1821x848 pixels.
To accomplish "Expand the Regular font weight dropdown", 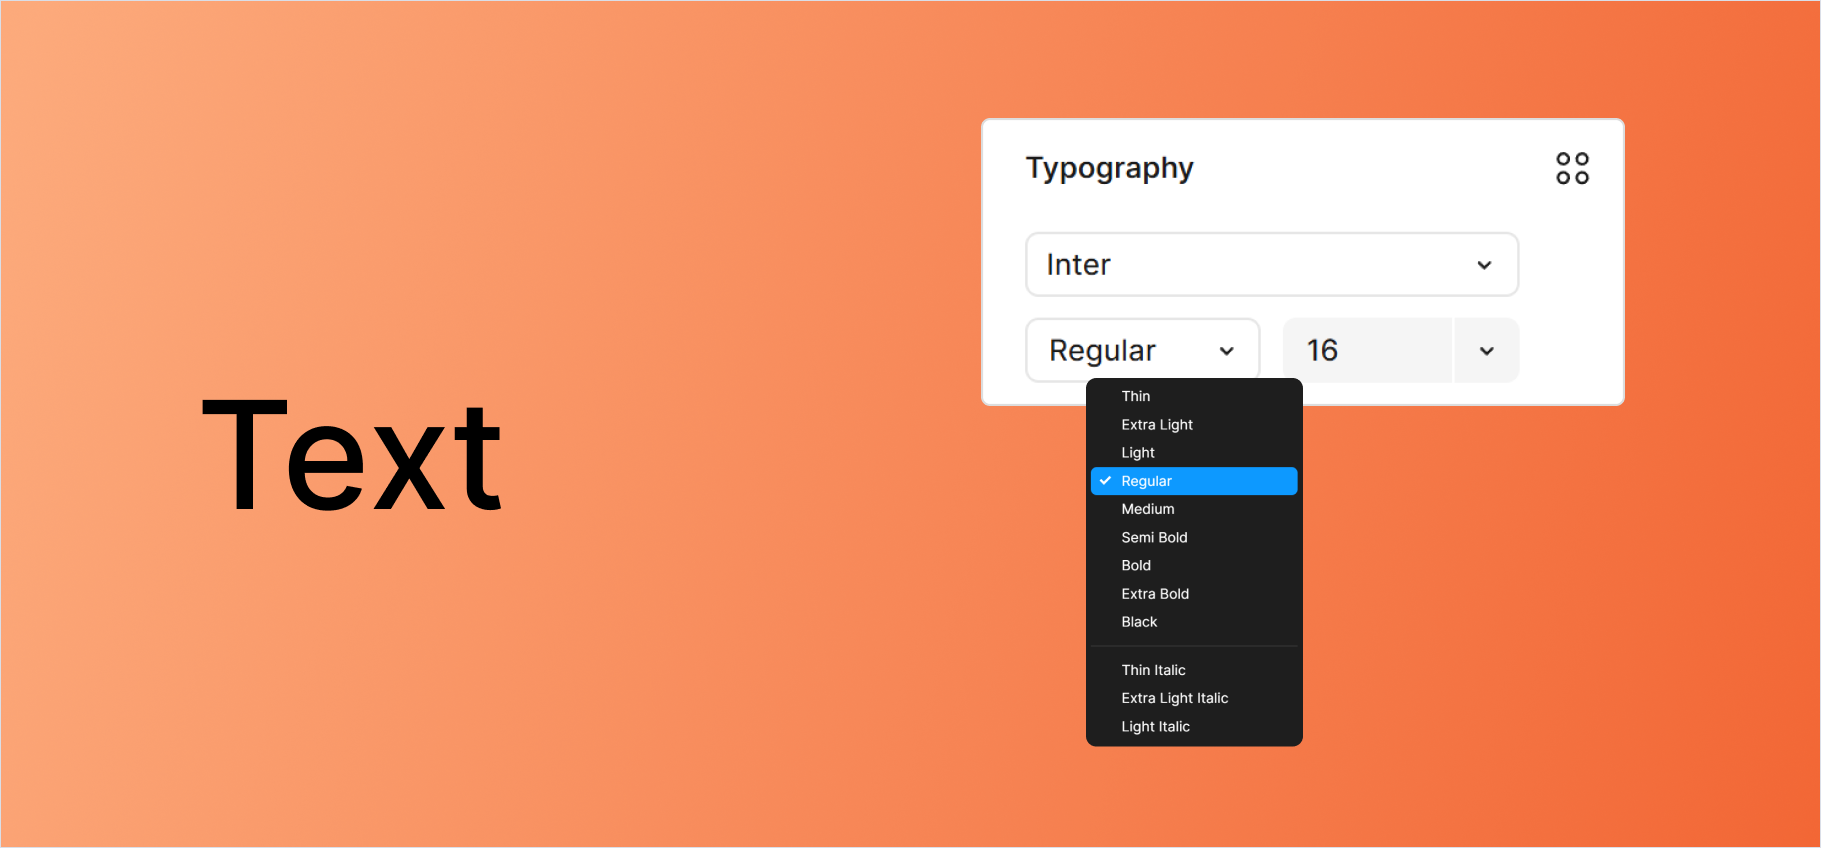I will coord(1142,350).
